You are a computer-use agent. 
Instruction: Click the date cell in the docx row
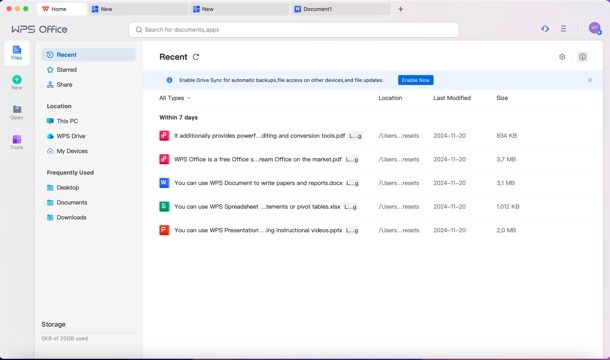[x=449, y=183]
